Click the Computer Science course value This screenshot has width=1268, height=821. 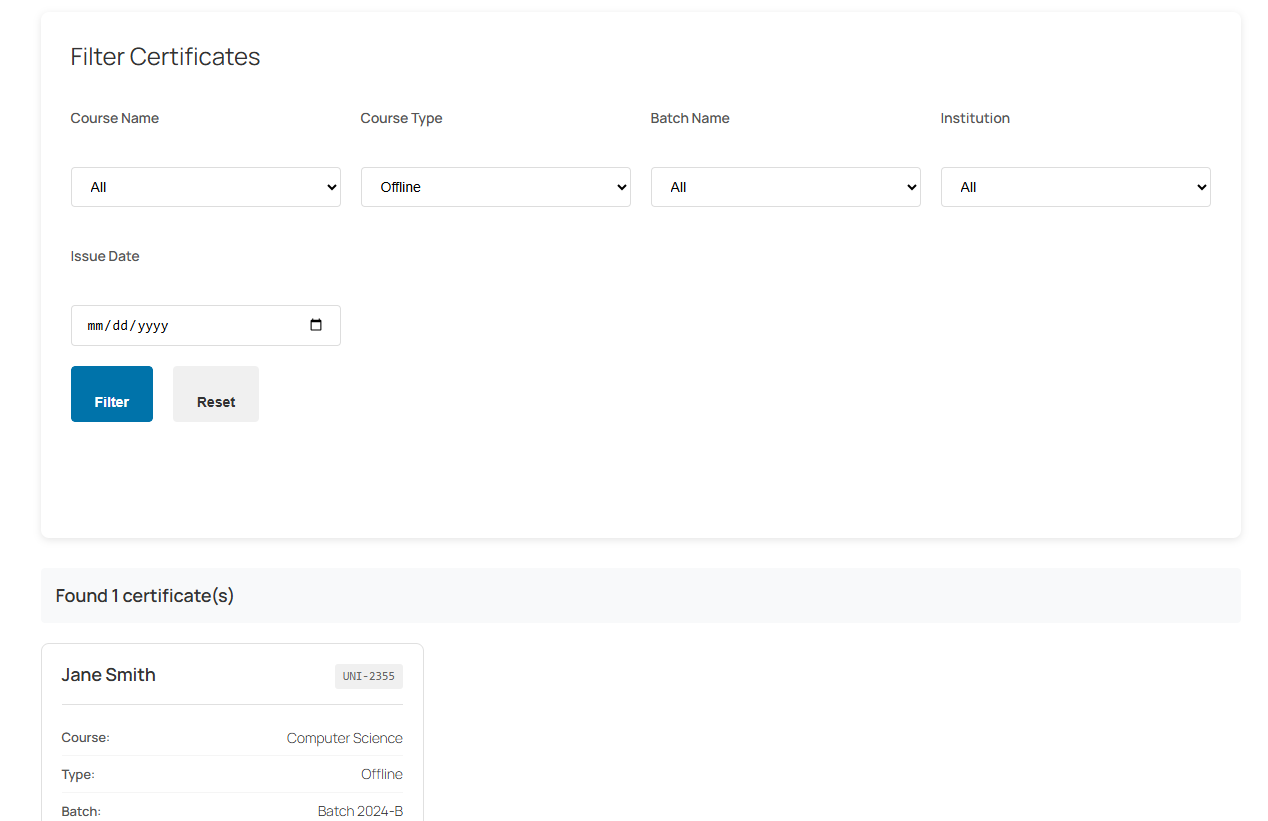pos(344,738)
